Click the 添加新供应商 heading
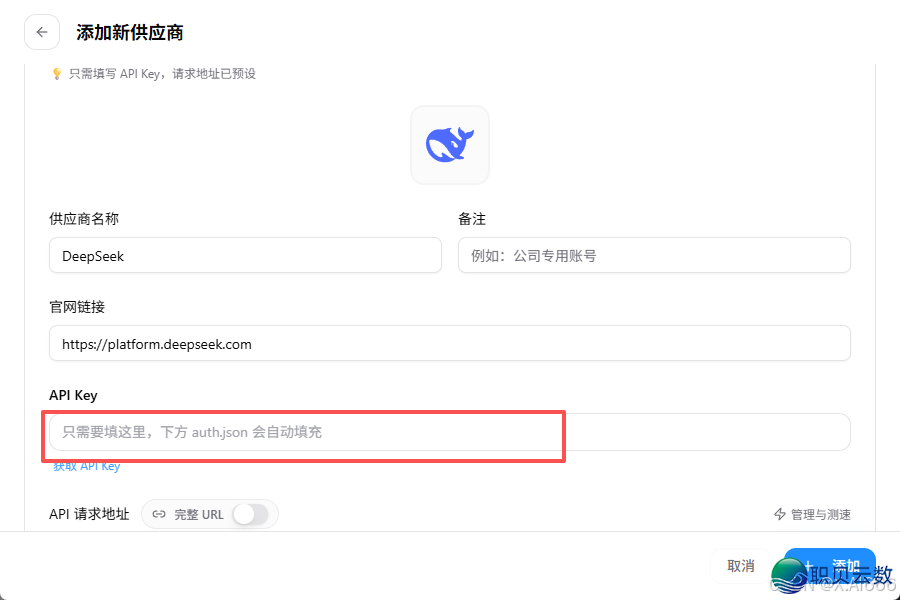 [130, 33]
